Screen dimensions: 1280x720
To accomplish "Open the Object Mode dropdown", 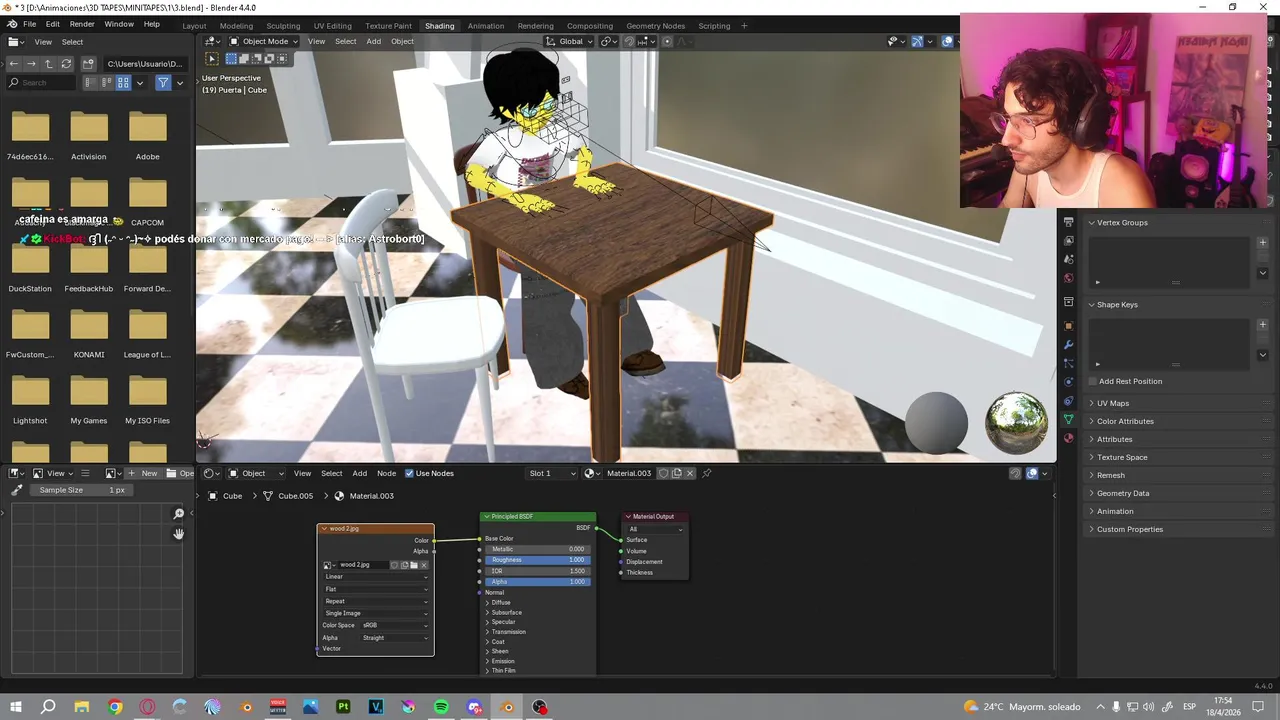I will coord(265,41).
